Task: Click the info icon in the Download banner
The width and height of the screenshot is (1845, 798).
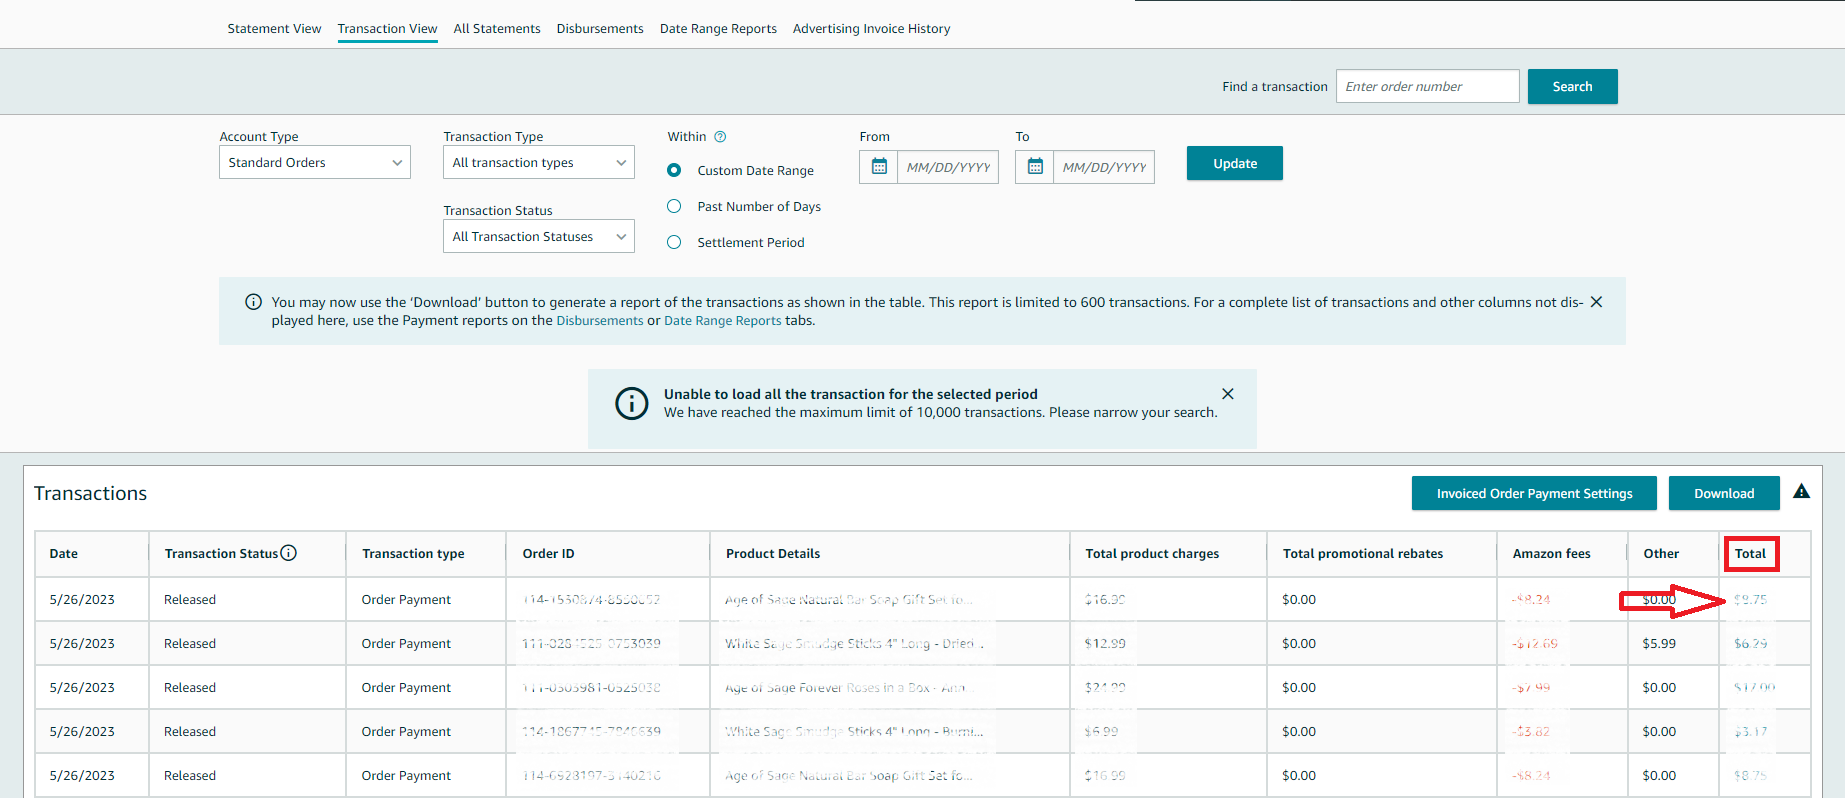Action: [253, 302]
